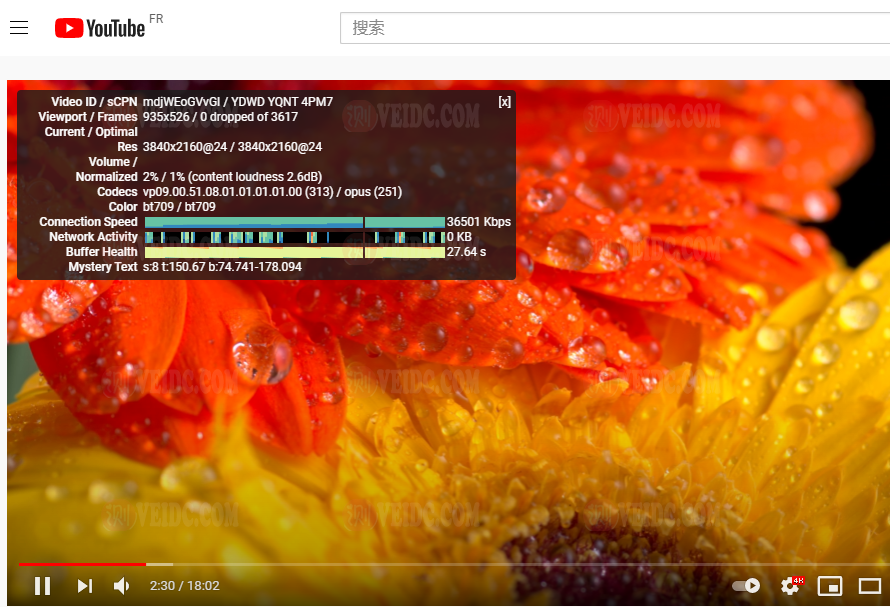Image resolution: width=890 pixels, height=607 pixels.
Task: Select the Video ID mdjWEoGVvGI text
Action: pos(181,102)
